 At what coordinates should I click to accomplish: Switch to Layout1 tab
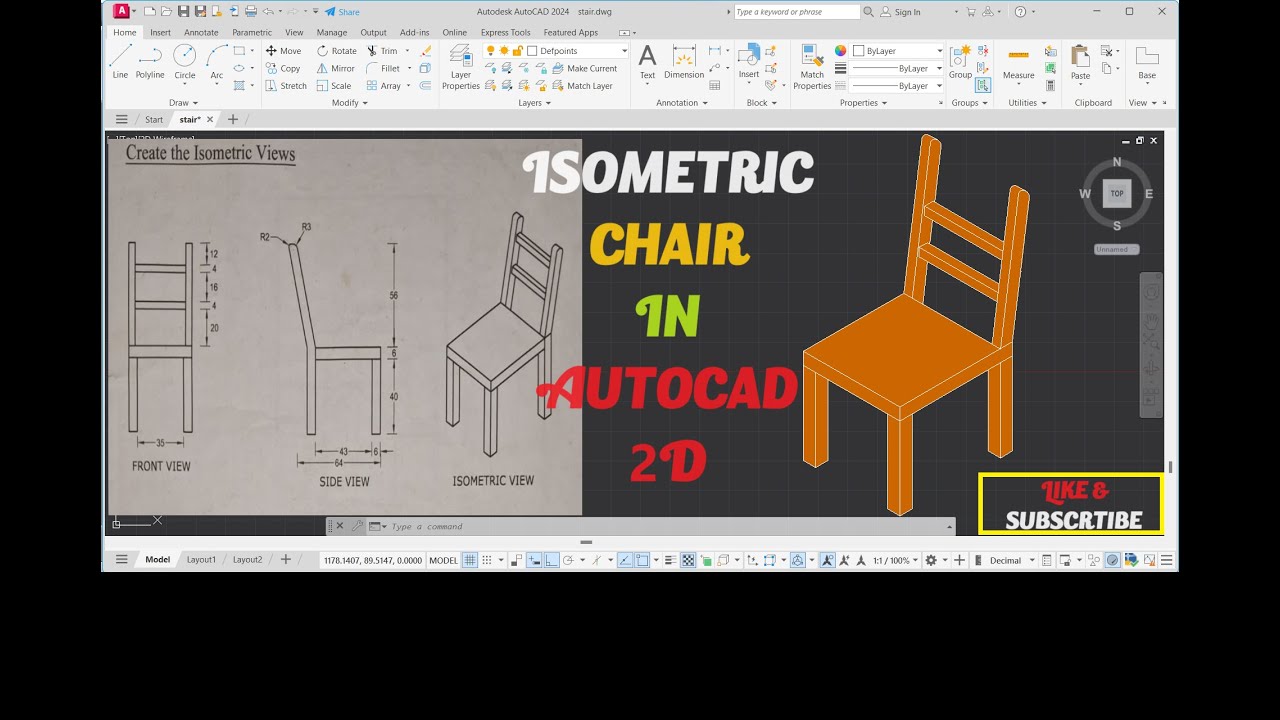pyautogui.click(x=201, y=560)
